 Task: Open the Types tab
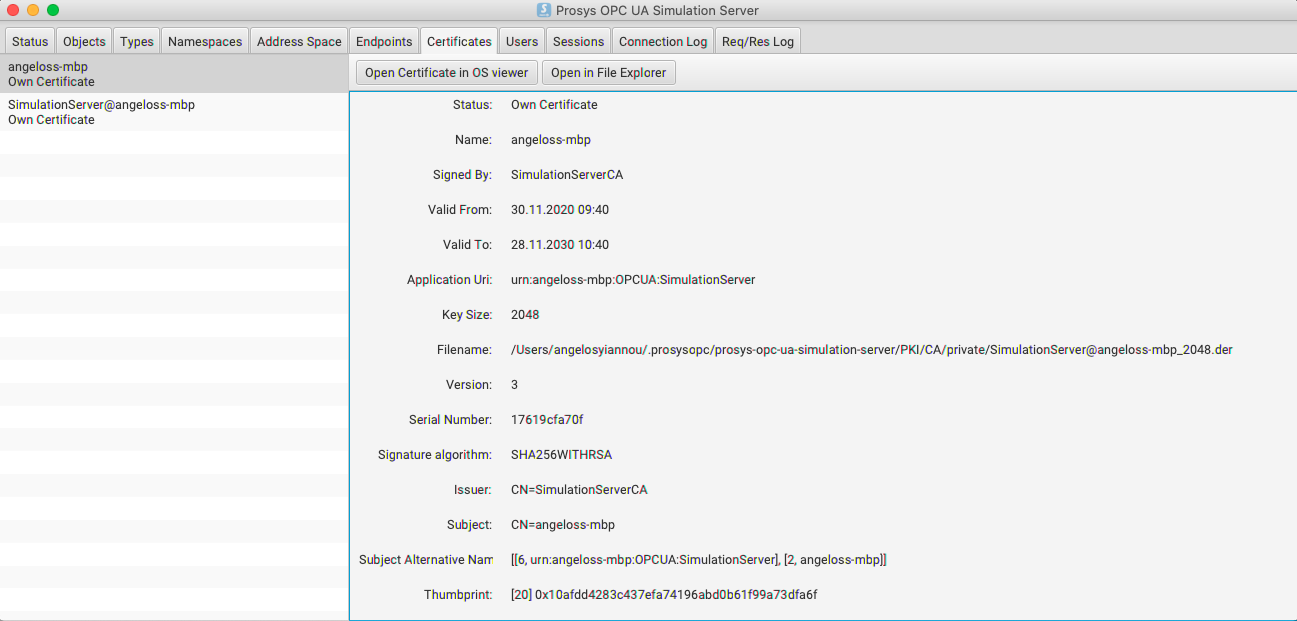pos(137,41)
